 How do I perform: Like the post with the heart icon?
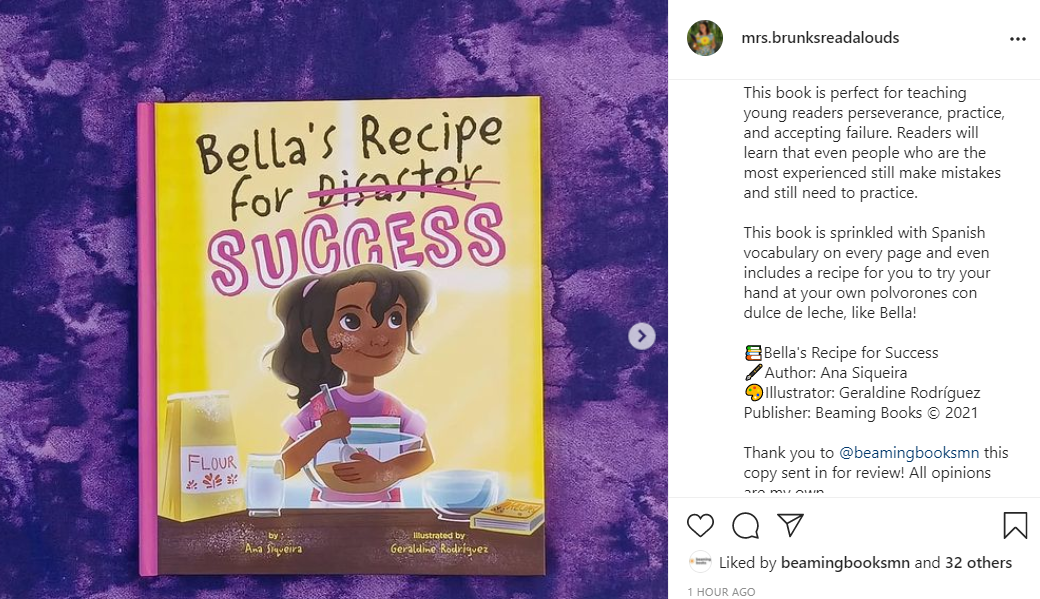tap(701, 525)
